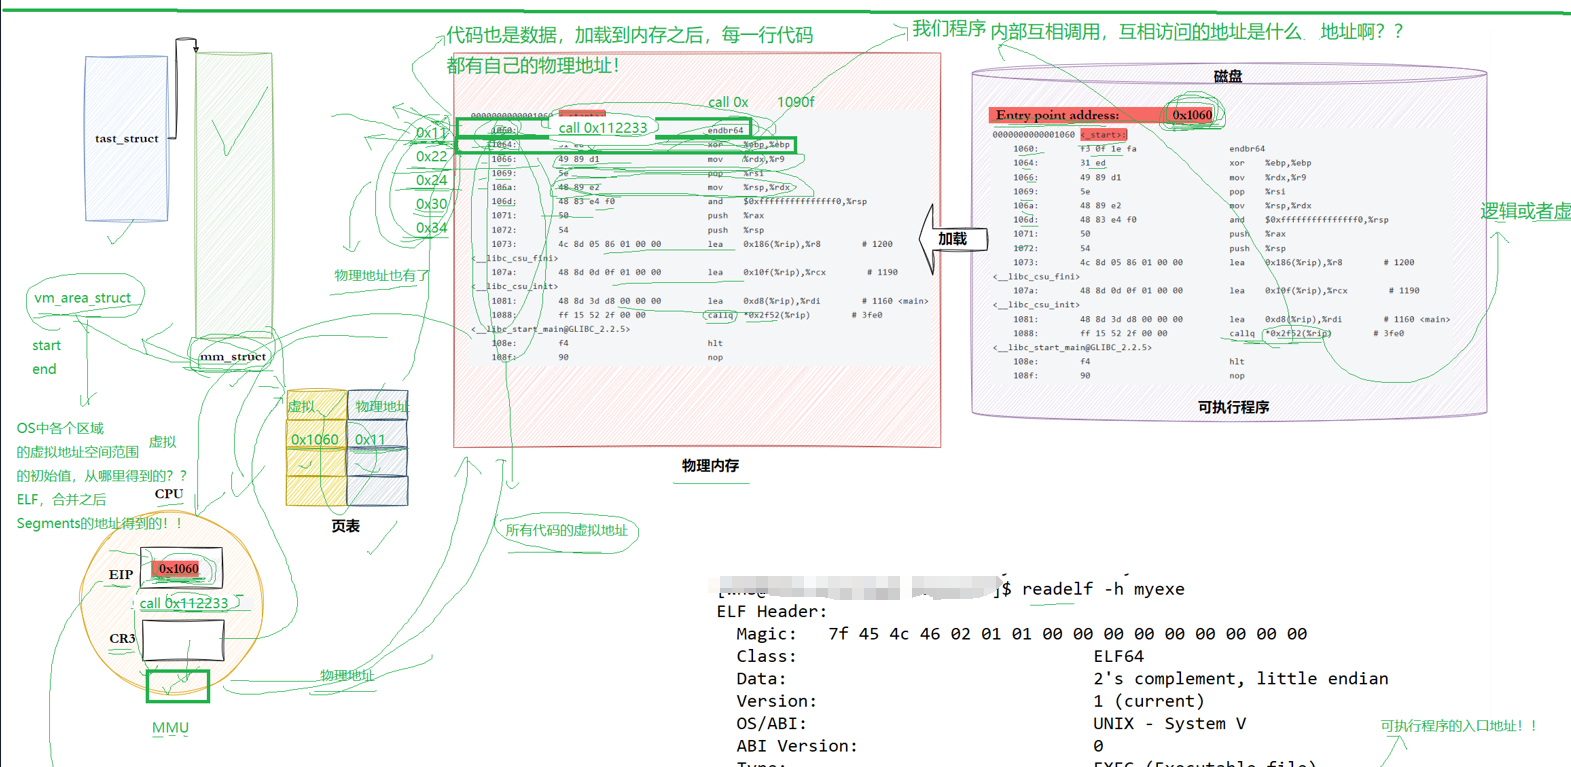Select the 'ELF Header:' line
This screenshot has width=1571, height=767.
[772, 612]
